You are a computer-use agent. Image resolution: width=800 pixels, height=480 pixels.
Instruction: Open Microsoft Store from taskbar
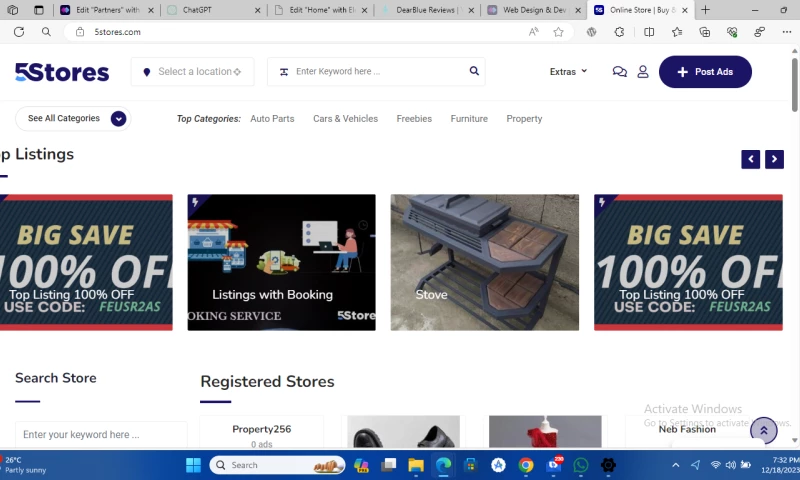(470, 465)
